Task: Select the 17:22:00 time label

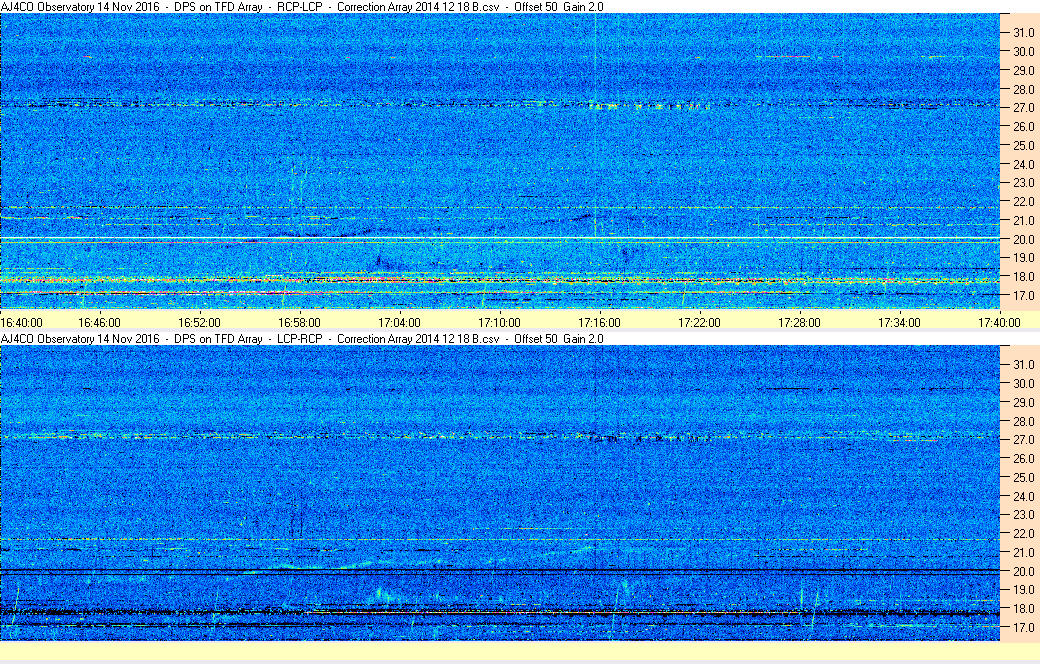Action: pyautogui.click(x=699, y=322)
